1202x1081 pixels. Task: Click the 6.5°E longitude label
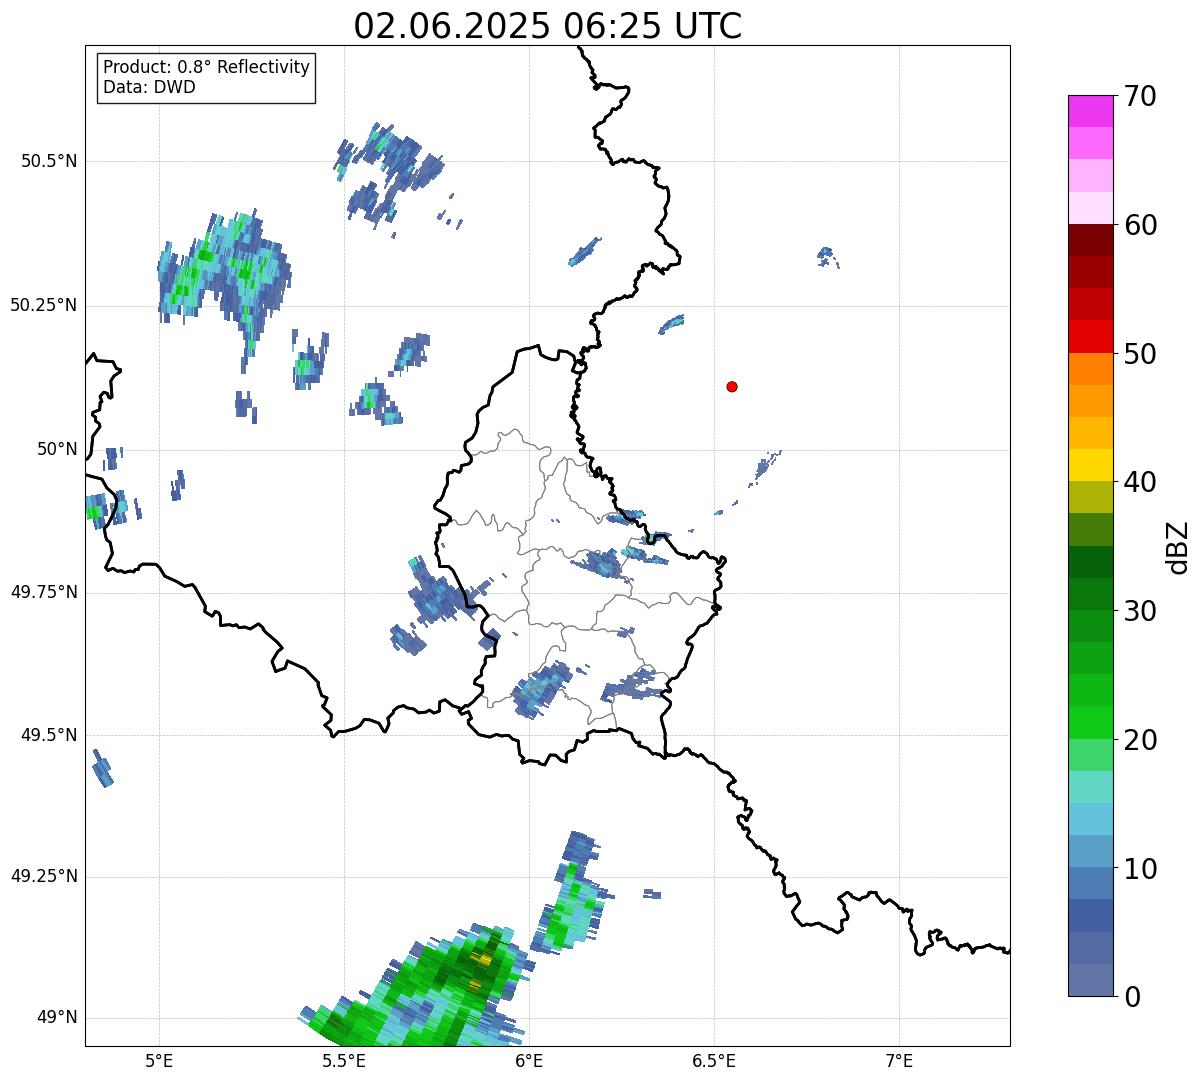[x=714, y=1060]
